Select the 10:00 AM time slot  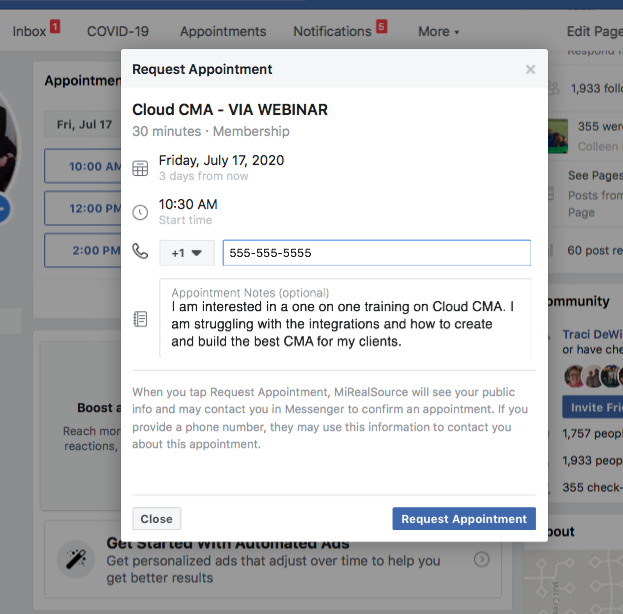coord(83,166)
